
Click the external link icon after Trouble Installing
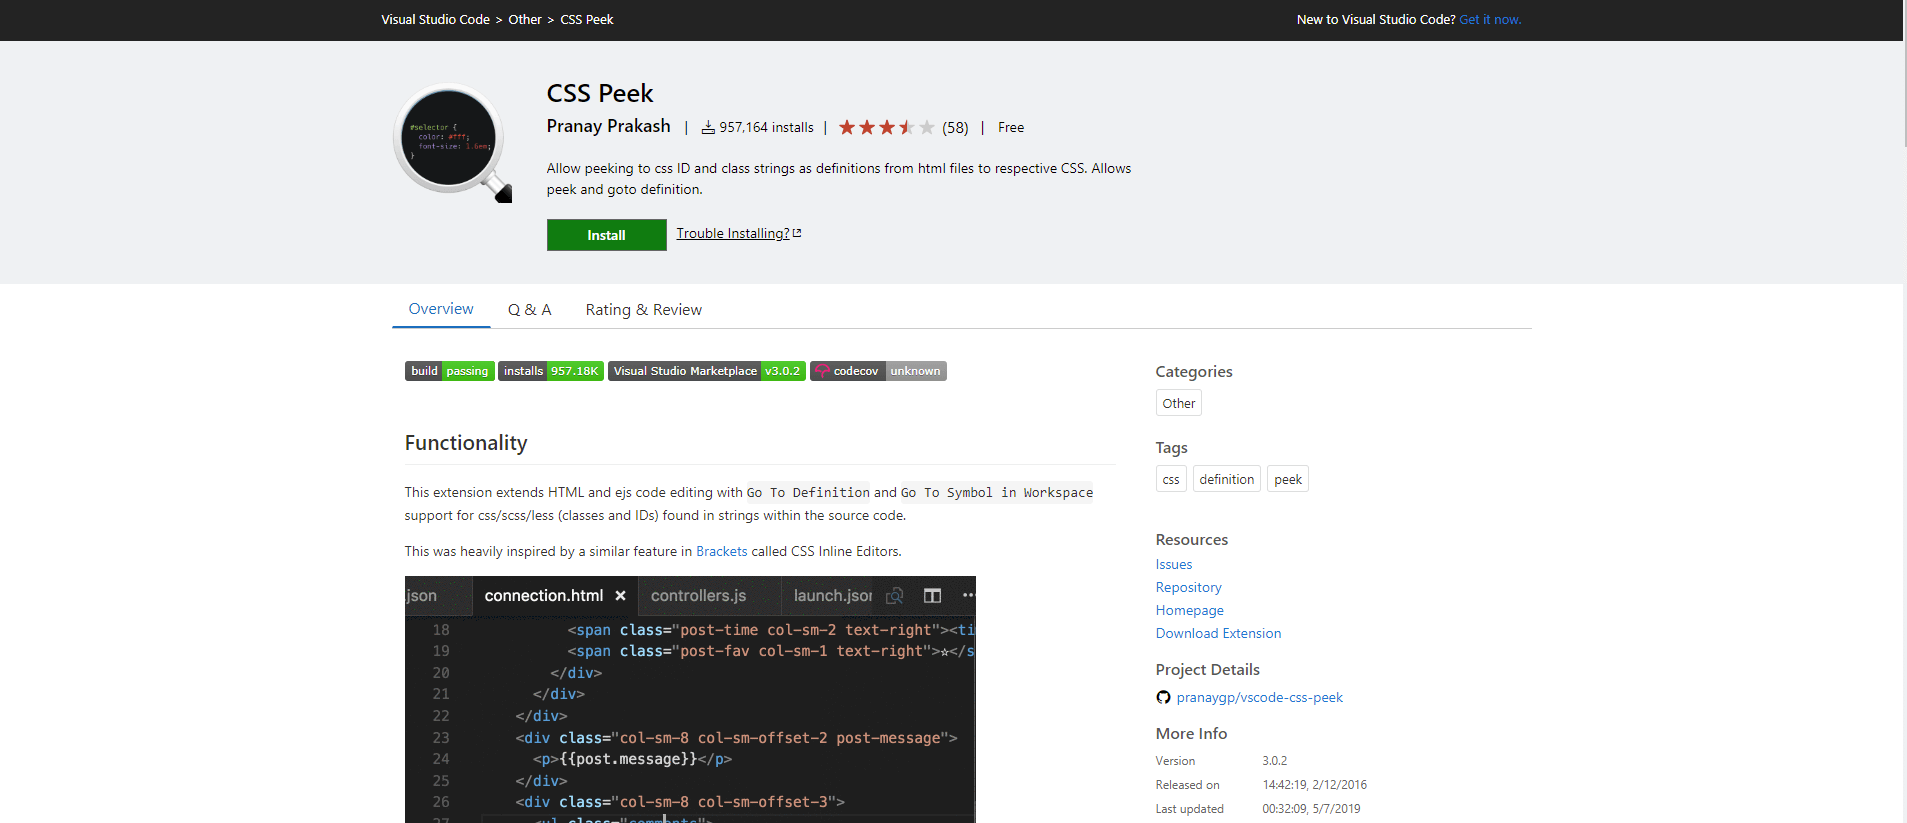click(x=797, y=233)
